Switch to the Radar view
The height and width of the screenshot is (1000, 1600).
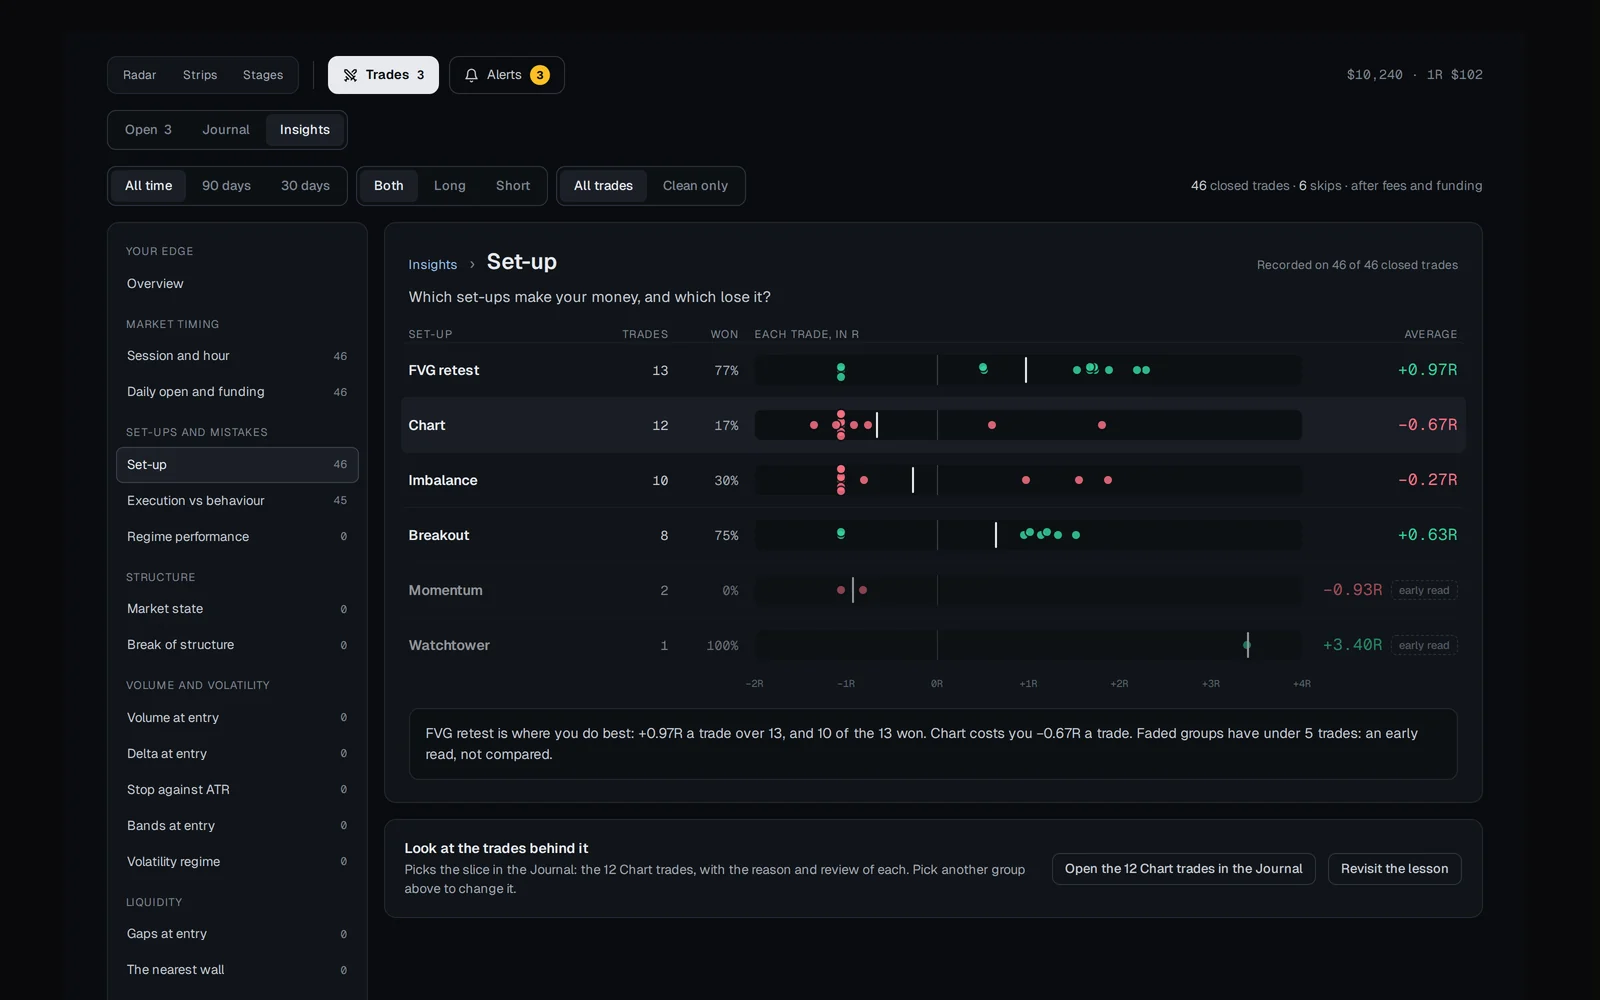(x=139, y=75)
